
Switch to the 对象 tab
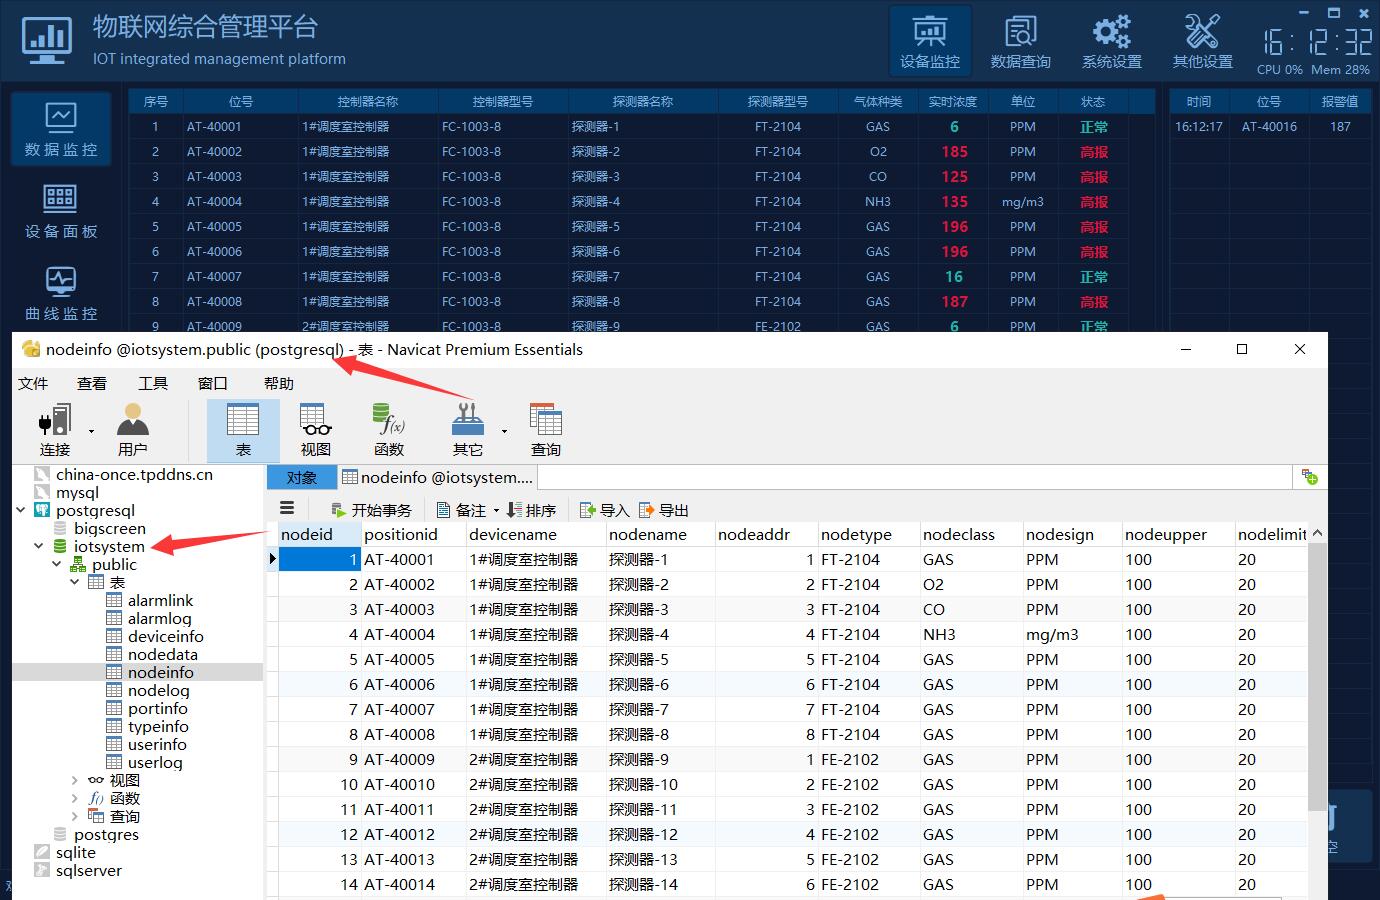(301, 478)
